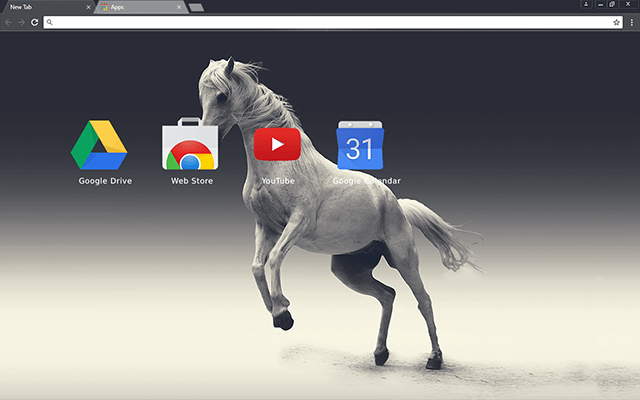The image size is (640, 400).
Task: Click the YouTube label text
Action: pyautogui.click(x=278, y=181)
